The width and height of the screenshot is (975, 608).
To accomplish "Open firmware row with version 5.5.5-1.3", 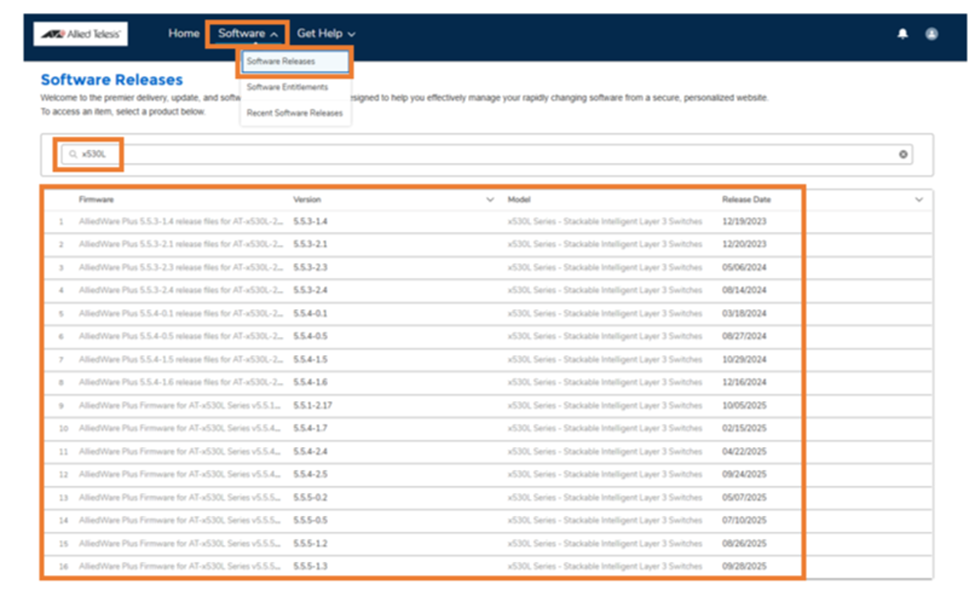I will click(488, 566).
